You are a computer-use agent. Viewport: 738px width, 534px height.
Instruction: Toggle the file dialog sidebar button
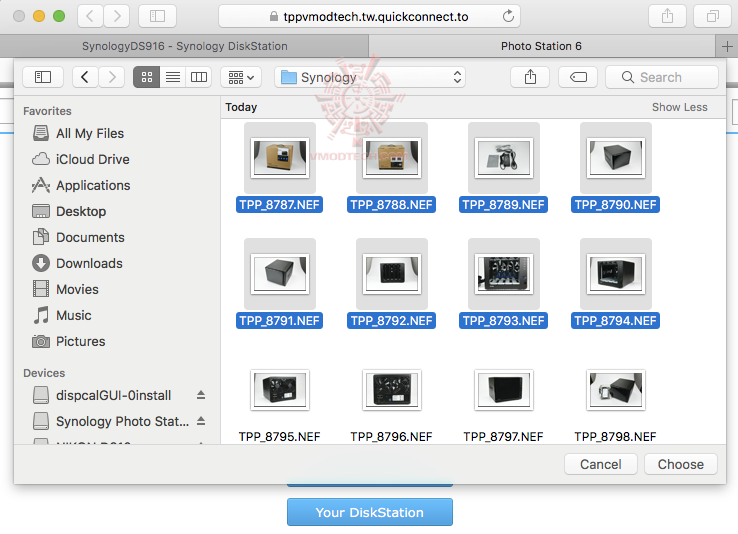(x=43, y=77)
